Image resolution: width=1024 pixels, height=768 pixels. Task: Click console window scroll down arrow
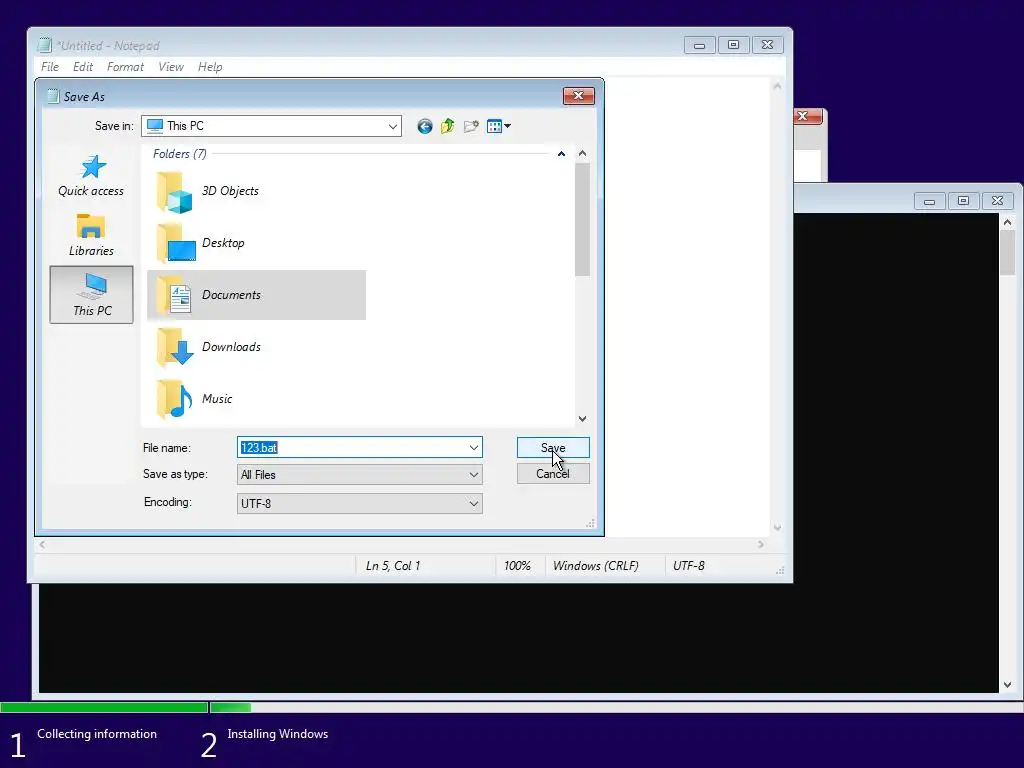click(1008, 685)
